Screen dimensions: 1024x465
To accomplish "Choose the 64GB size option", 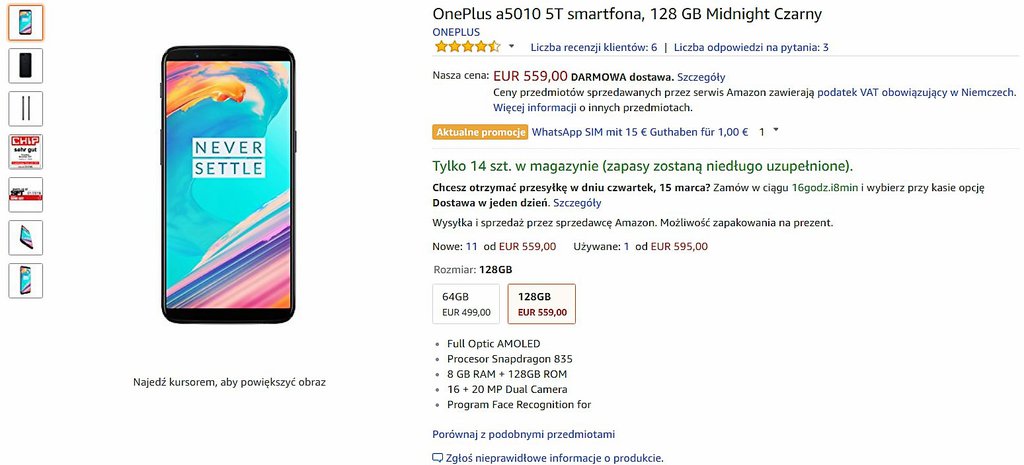I will tap(466, 304).
